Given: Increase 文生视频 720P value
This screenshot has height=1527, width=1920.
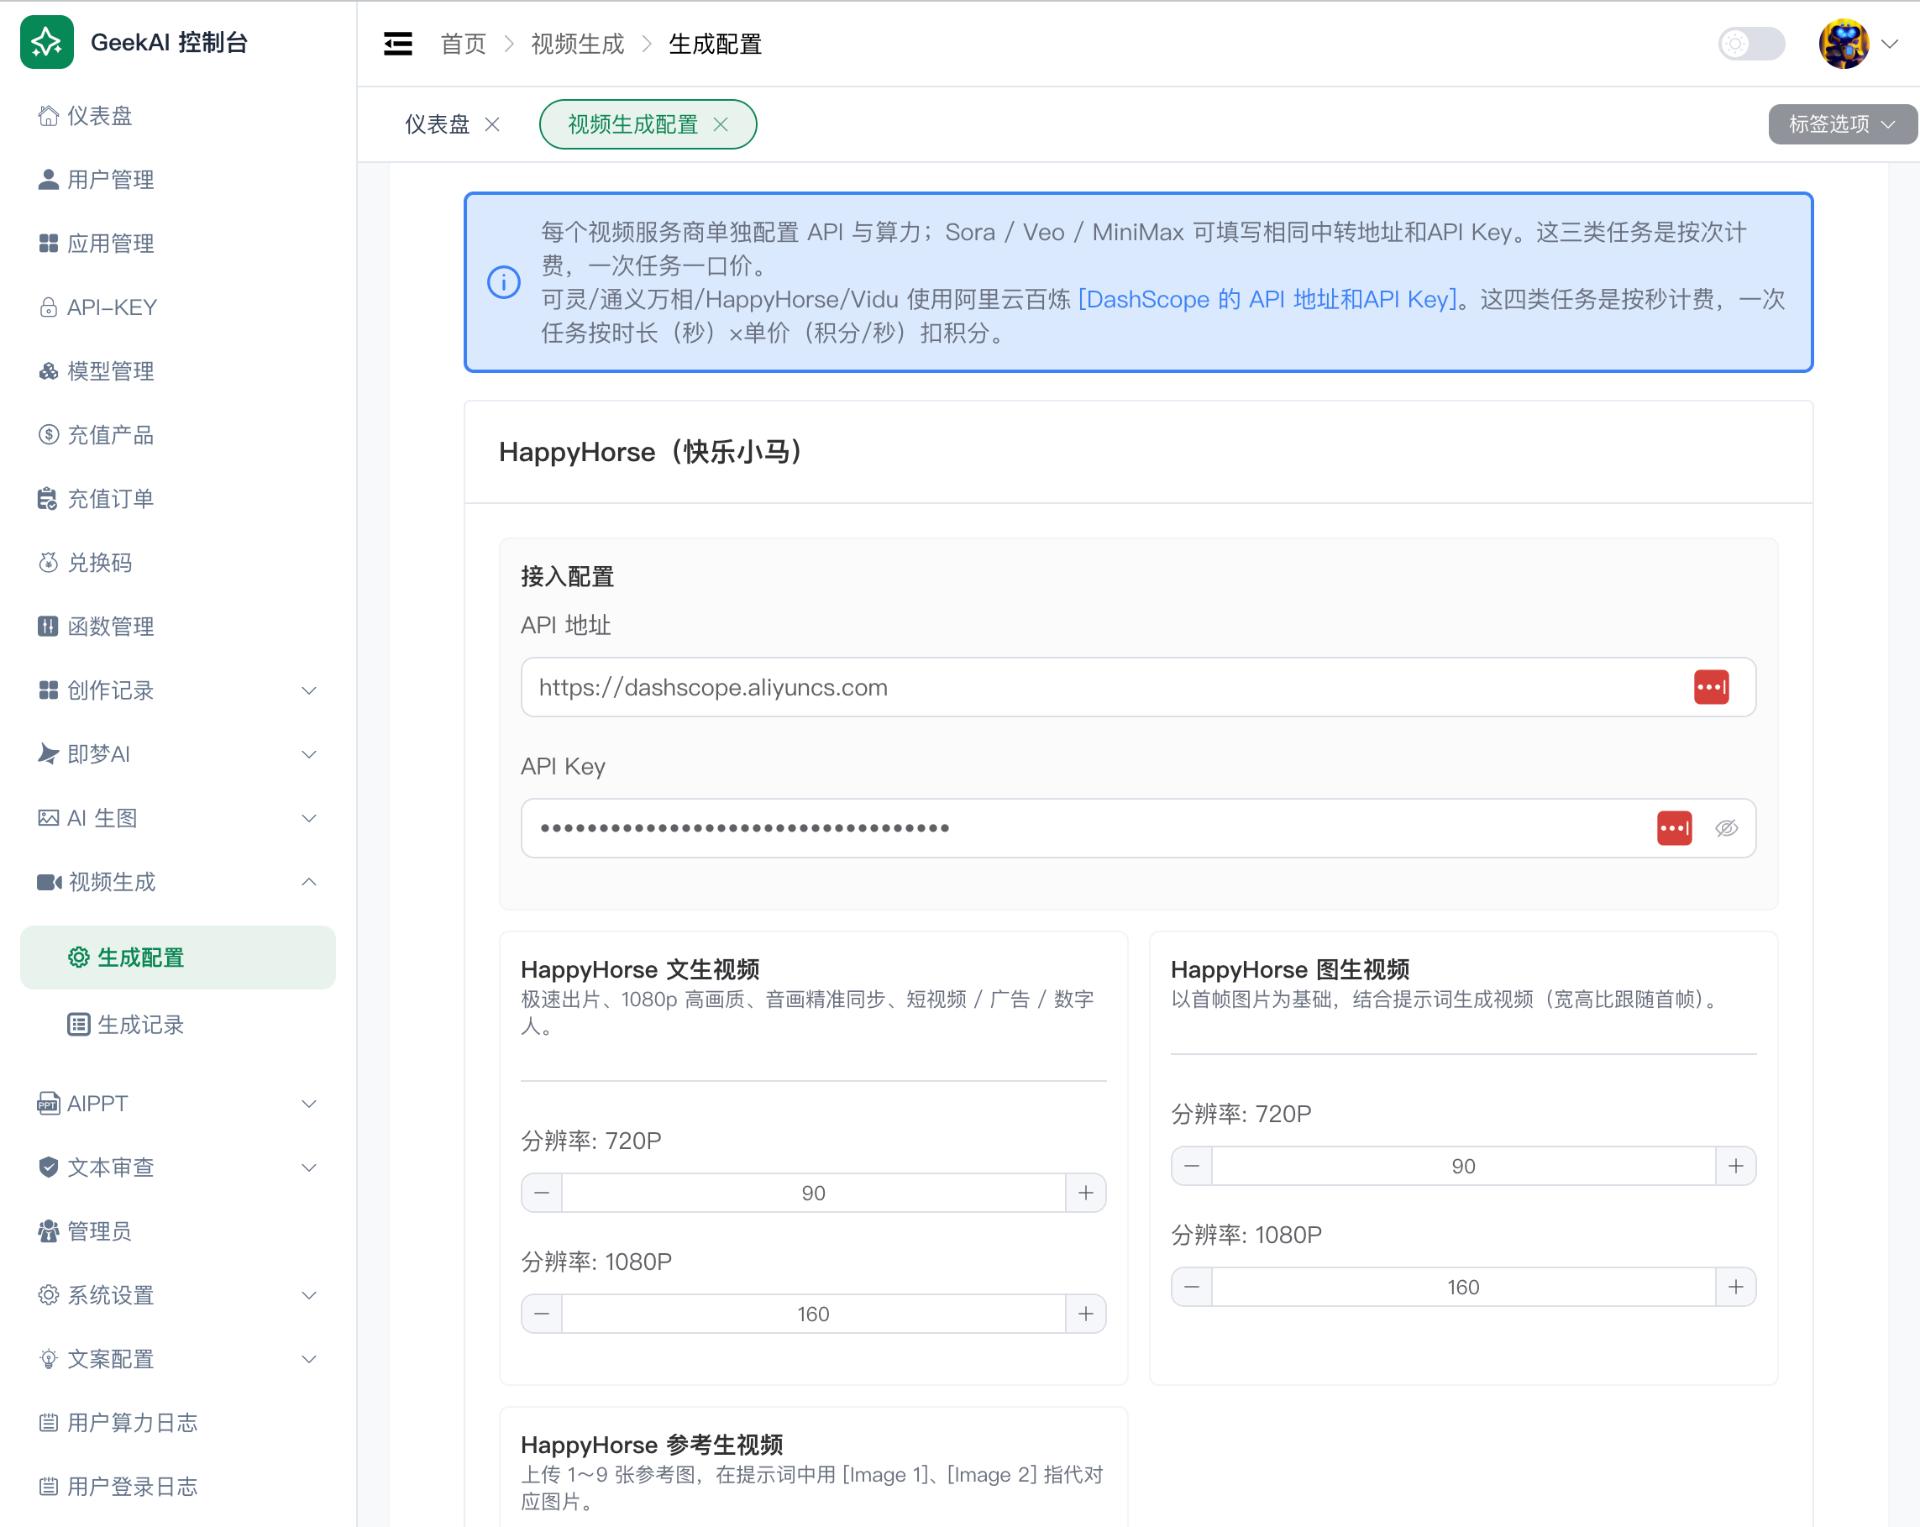Looking at the screenshot, I should click(1086, 1193).
